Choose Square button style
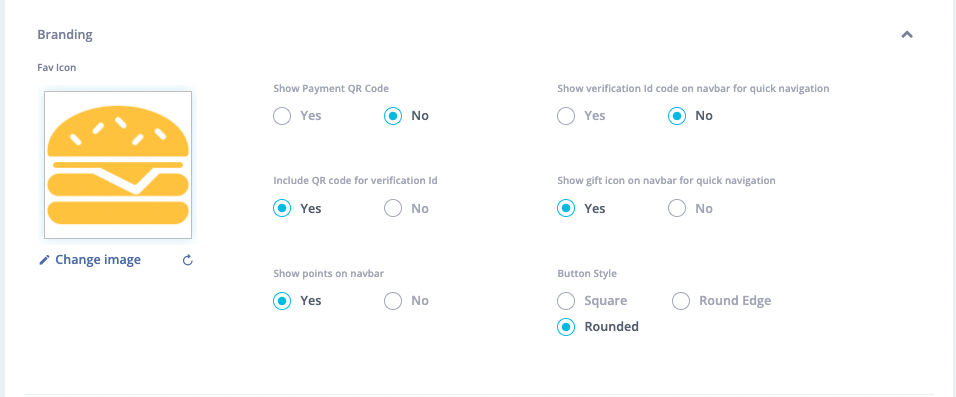The width and height of the screenshot is (956, 397). [x=566, y=301]
